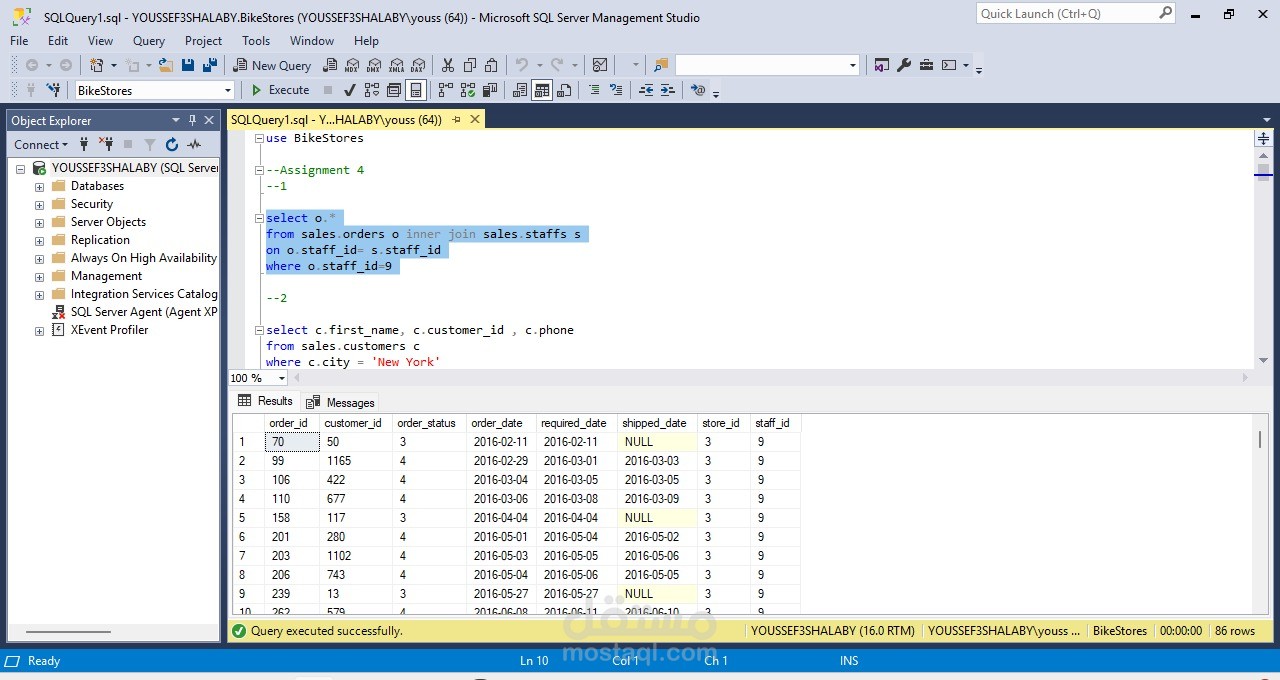Click the Find in Files icon
The width and height of the screenshot is (1280, 680).
click(x=661, y=65)
